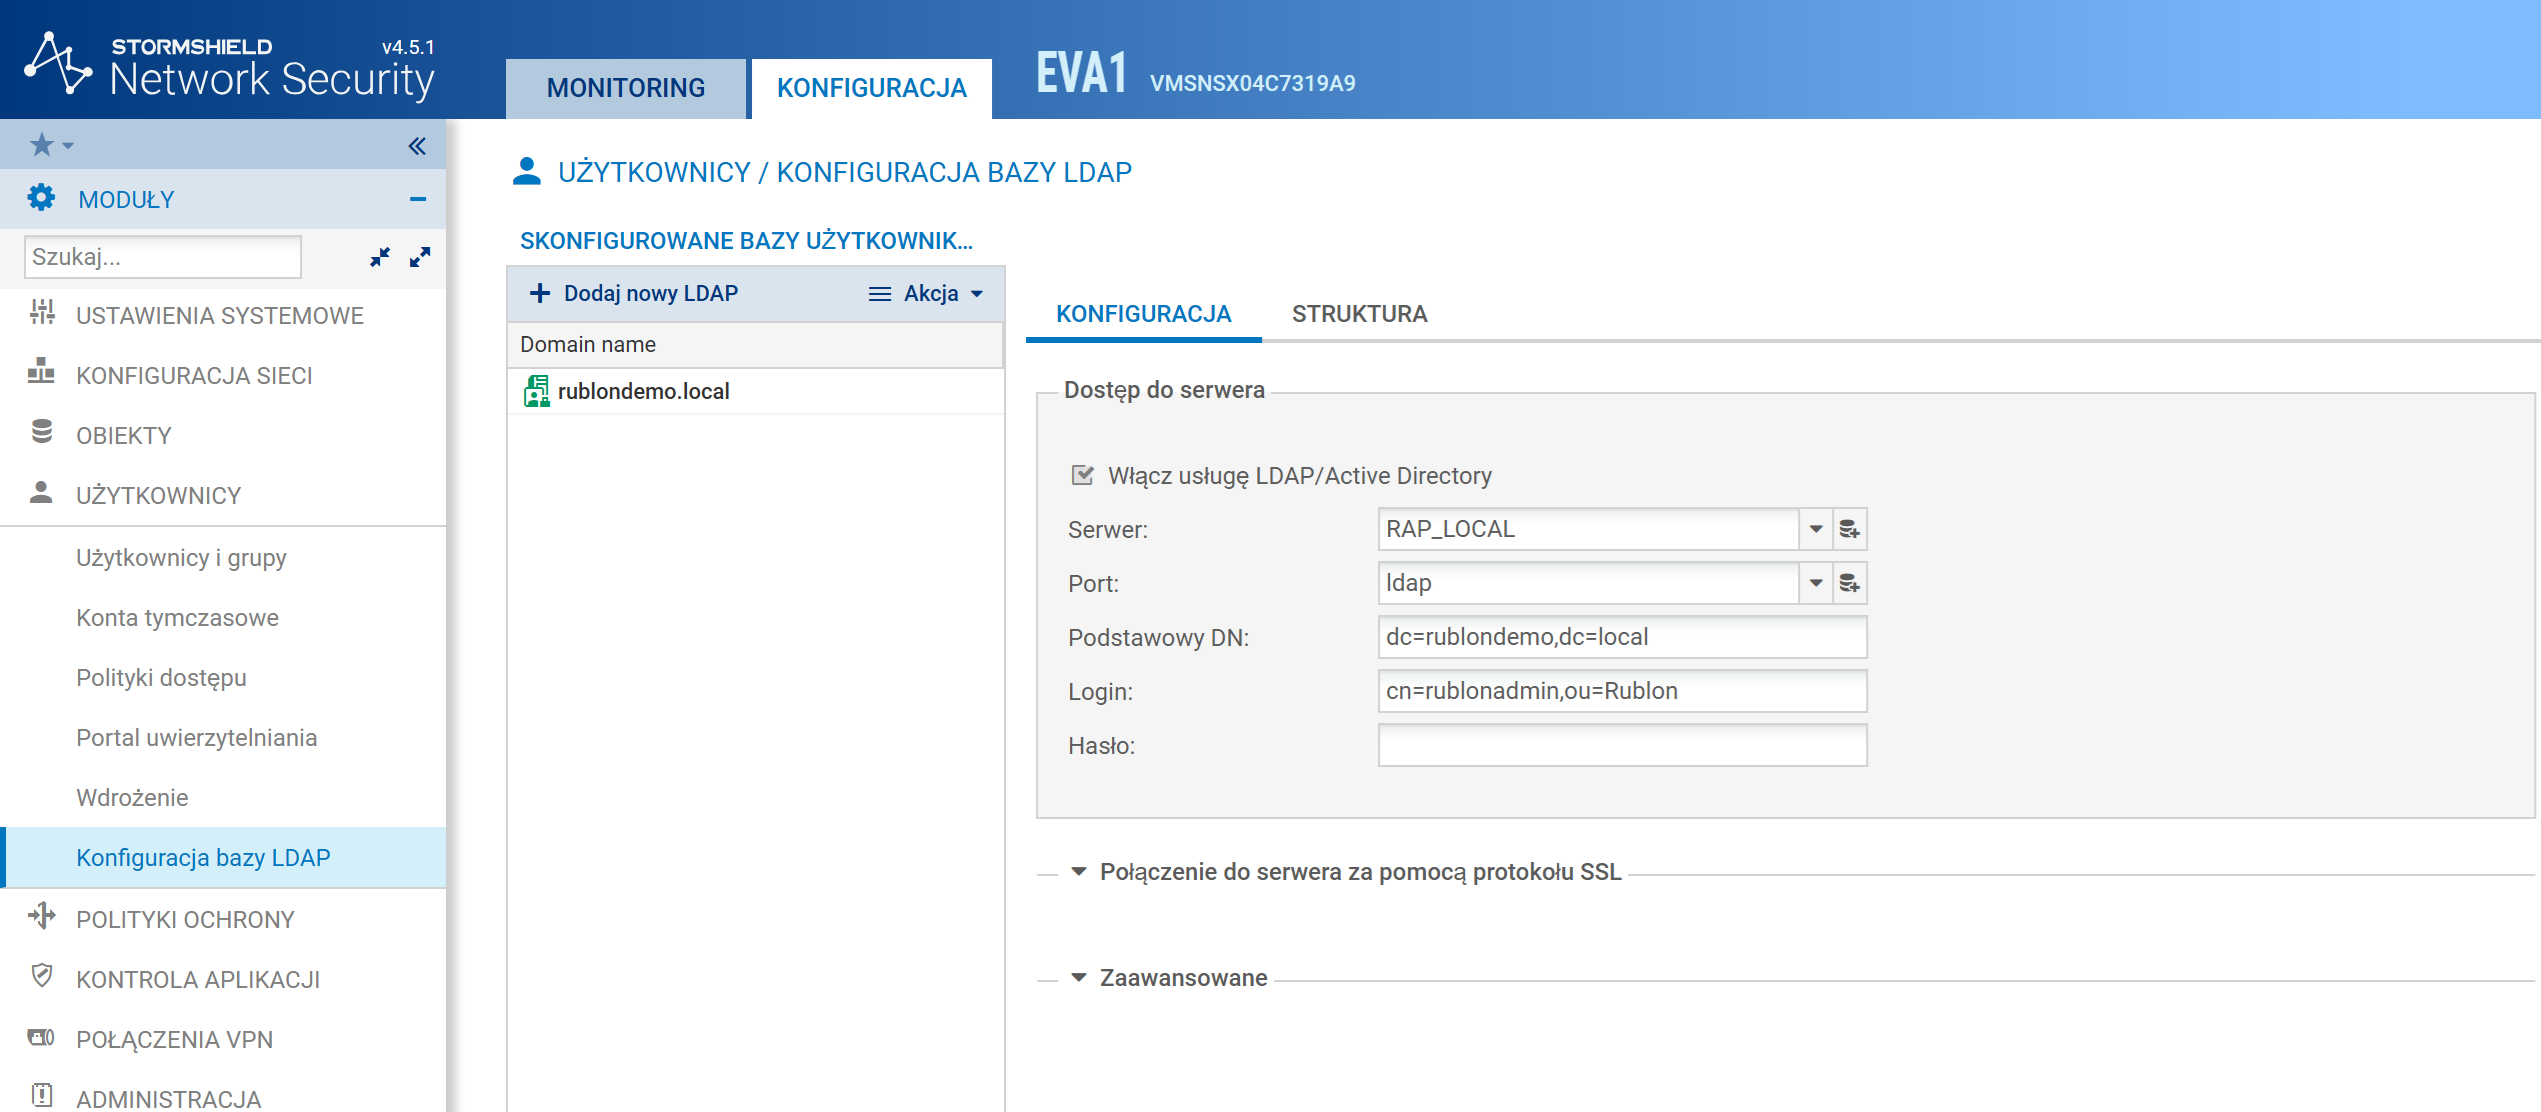The height and width of the screenshot is (1112, 2541).
Task: Click the rublondemo.local directory icon
Action: (x=537, y=391)
